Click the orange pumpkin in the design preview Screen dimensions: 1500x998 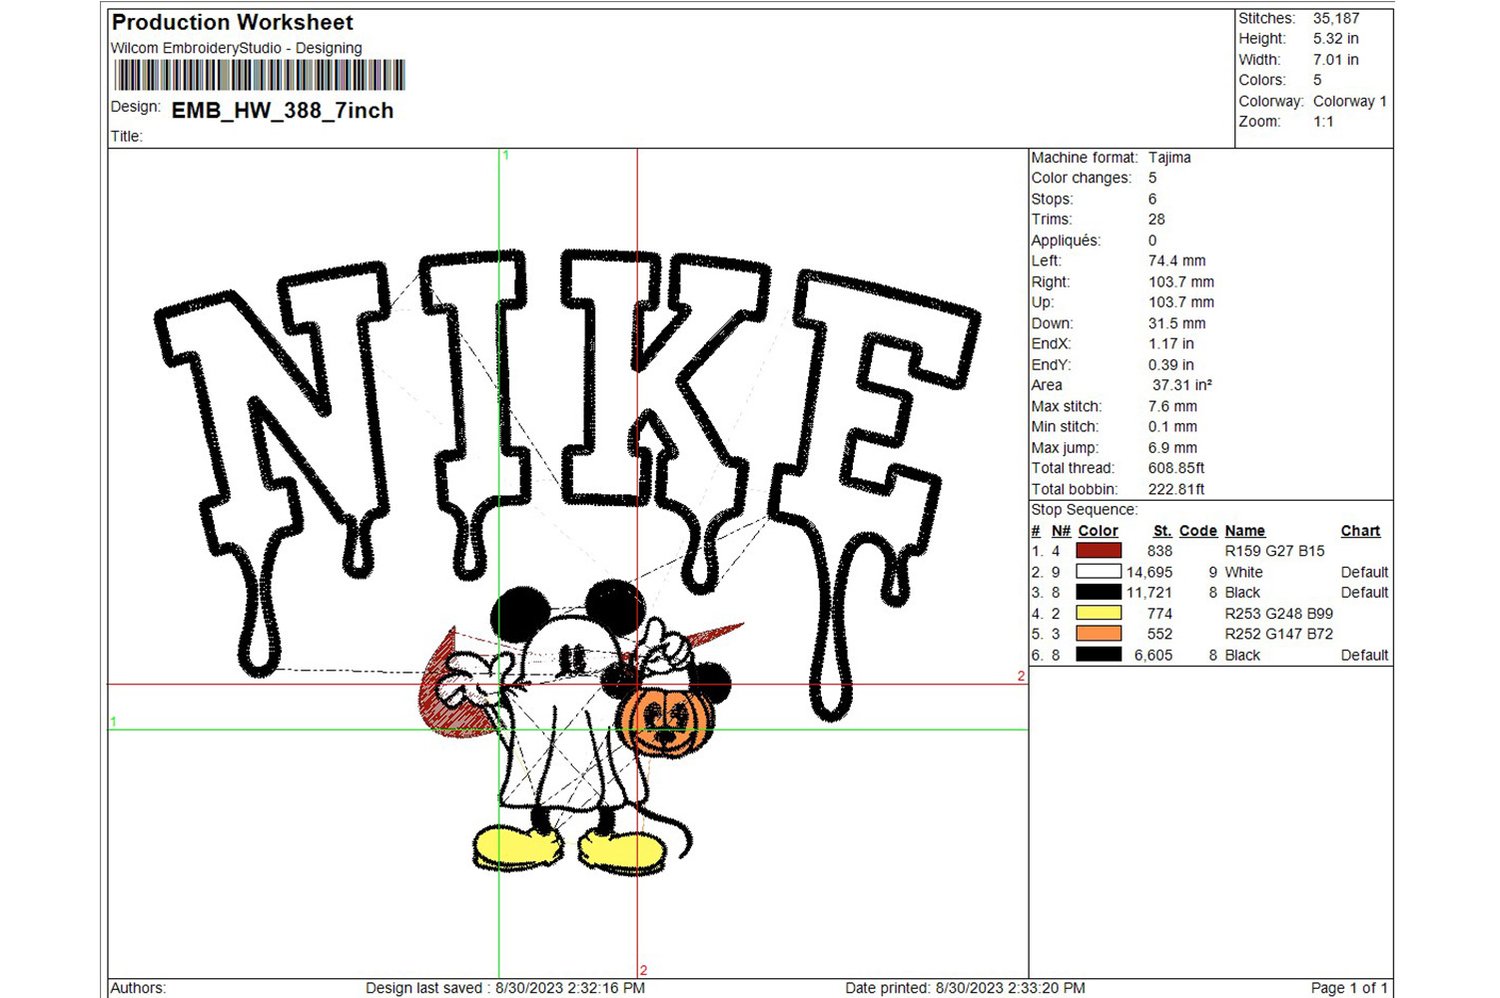pos(665,720)
